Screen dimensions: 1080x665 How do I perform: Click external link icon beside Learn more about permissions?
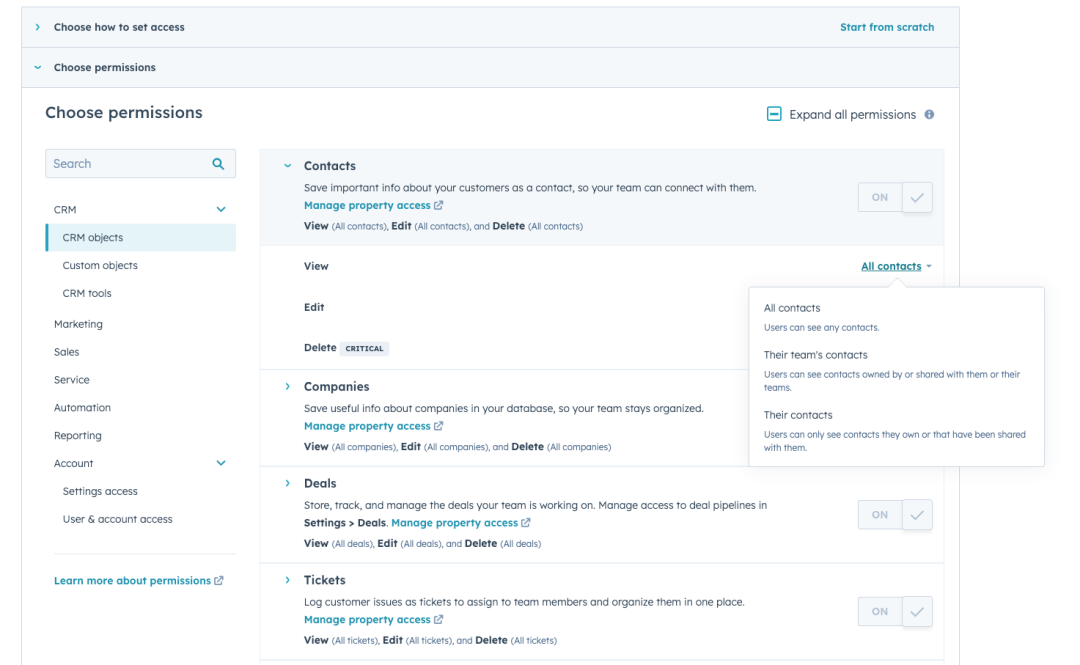click(x=219, y=581)
